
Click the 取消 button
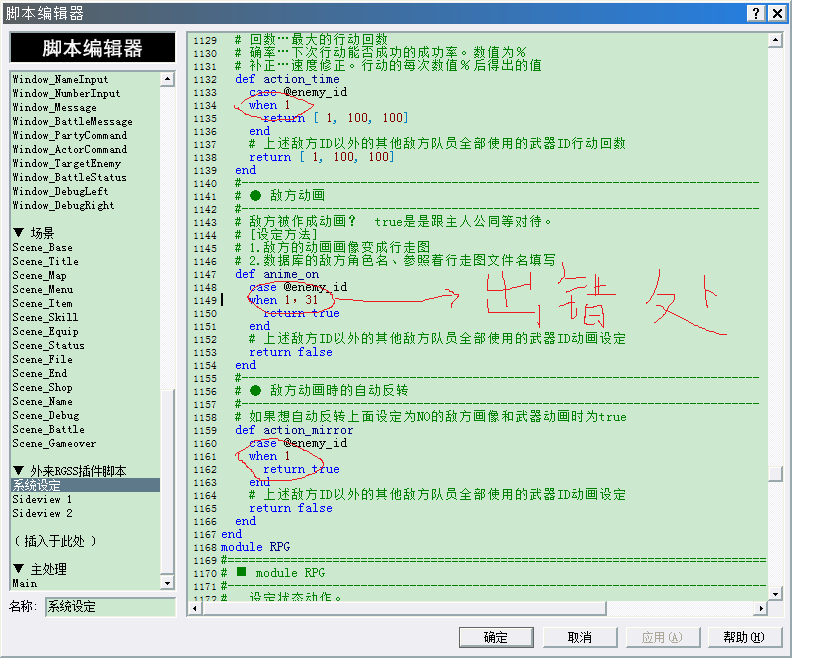tap(579, 637)
